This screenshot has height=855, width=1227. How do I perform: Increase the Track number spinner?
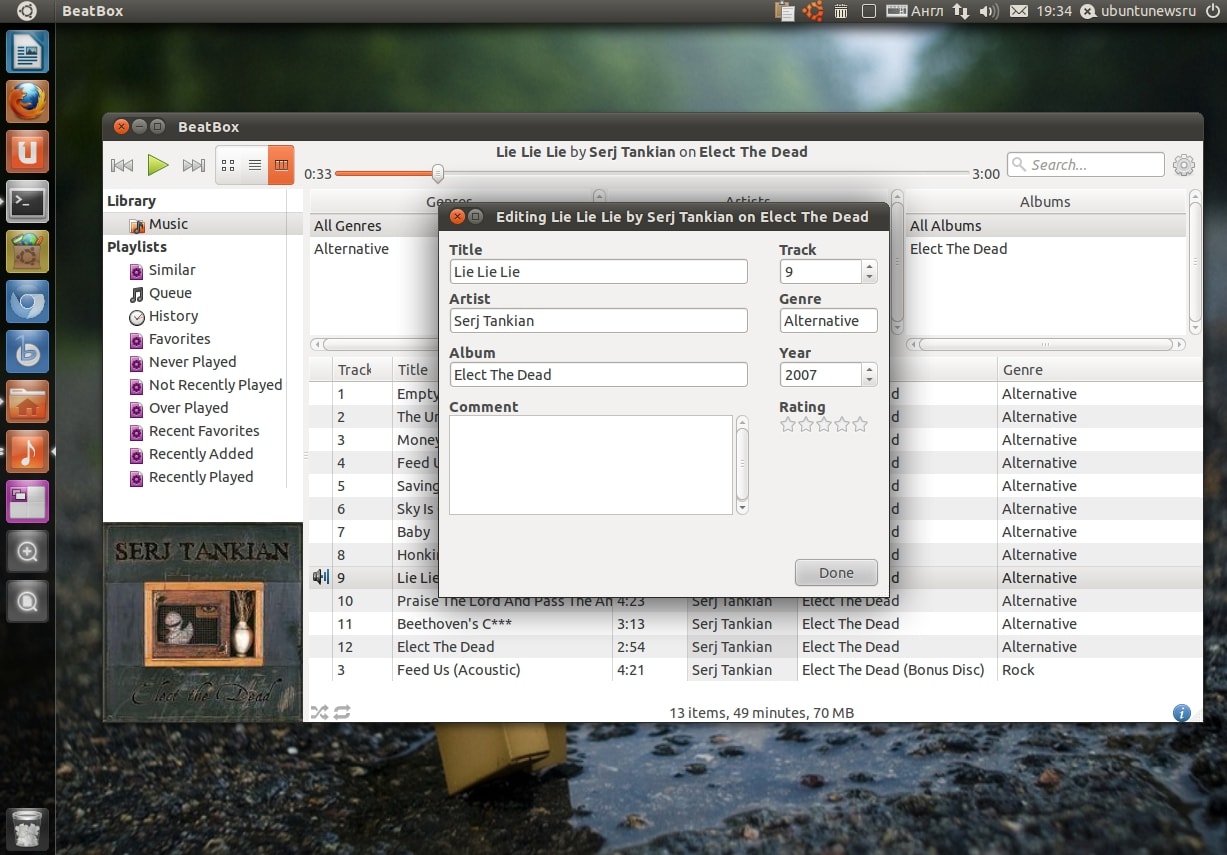click(869, 266)
